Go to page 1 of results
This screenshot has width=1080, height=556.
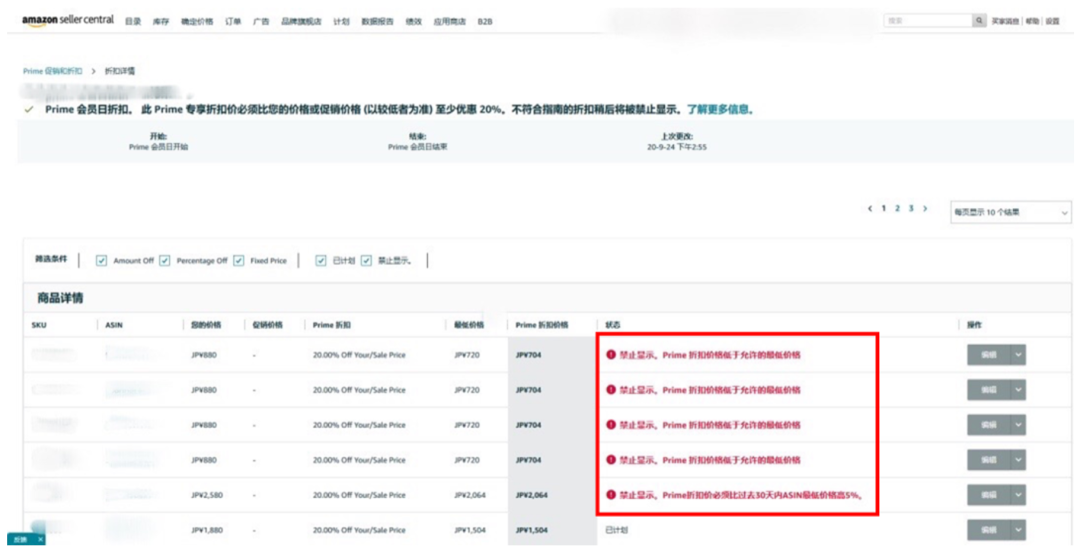pos(884,208)
